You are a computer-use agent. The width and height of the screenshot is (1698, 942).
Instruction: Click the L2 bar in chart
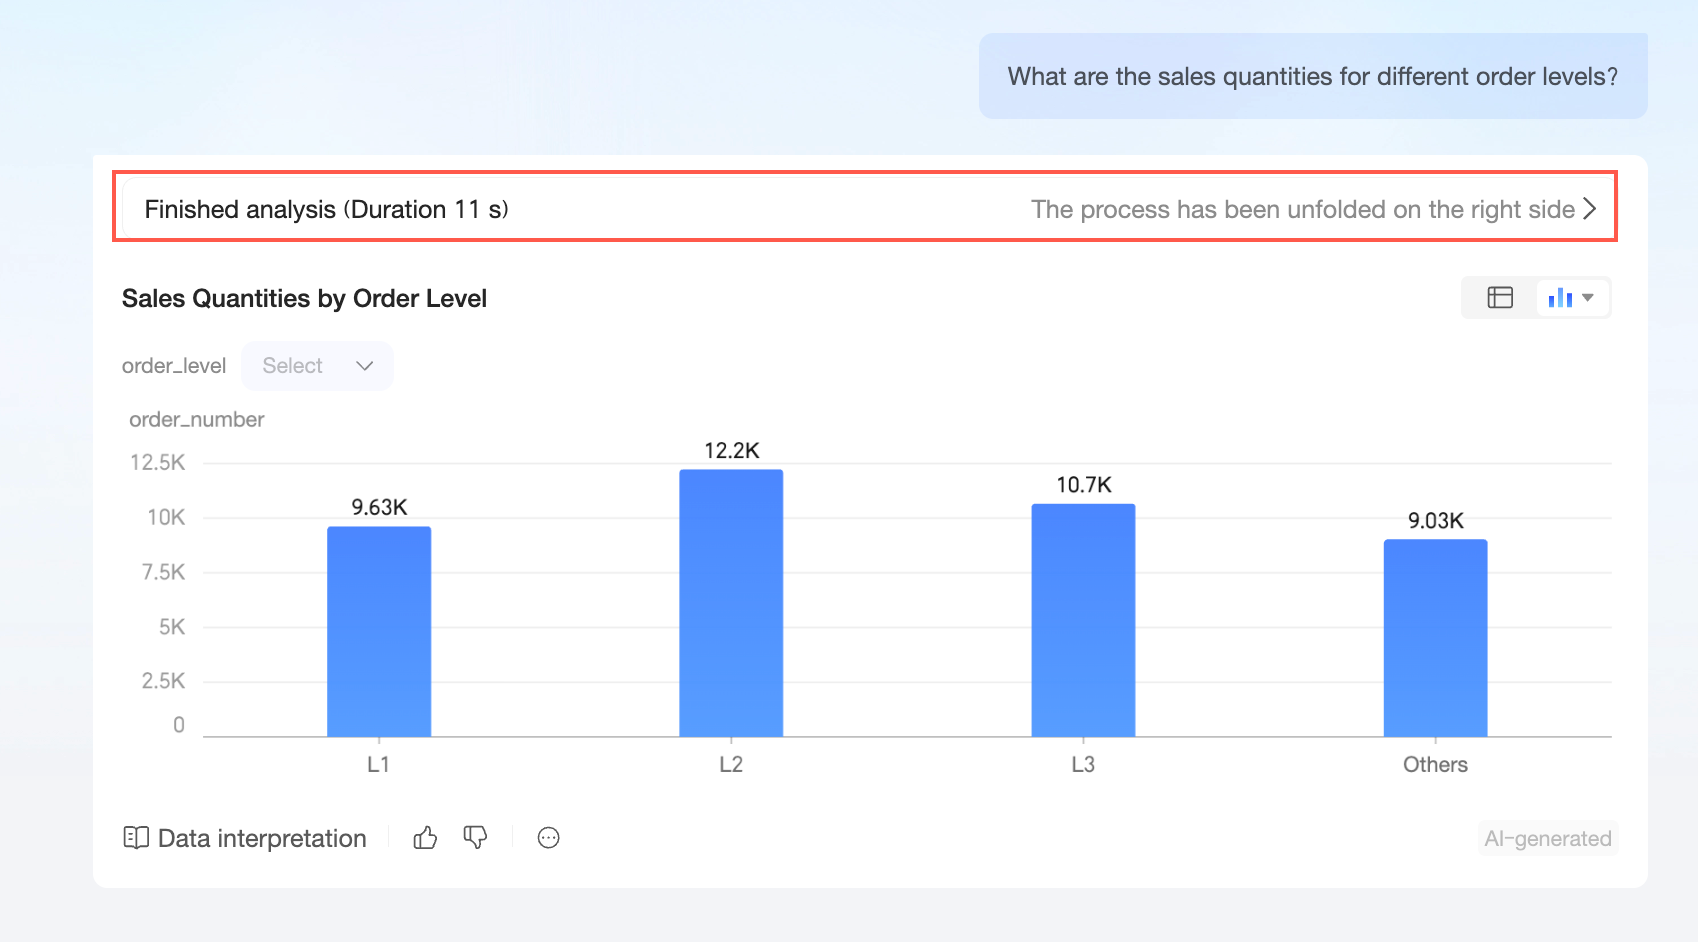pos(731,603)
